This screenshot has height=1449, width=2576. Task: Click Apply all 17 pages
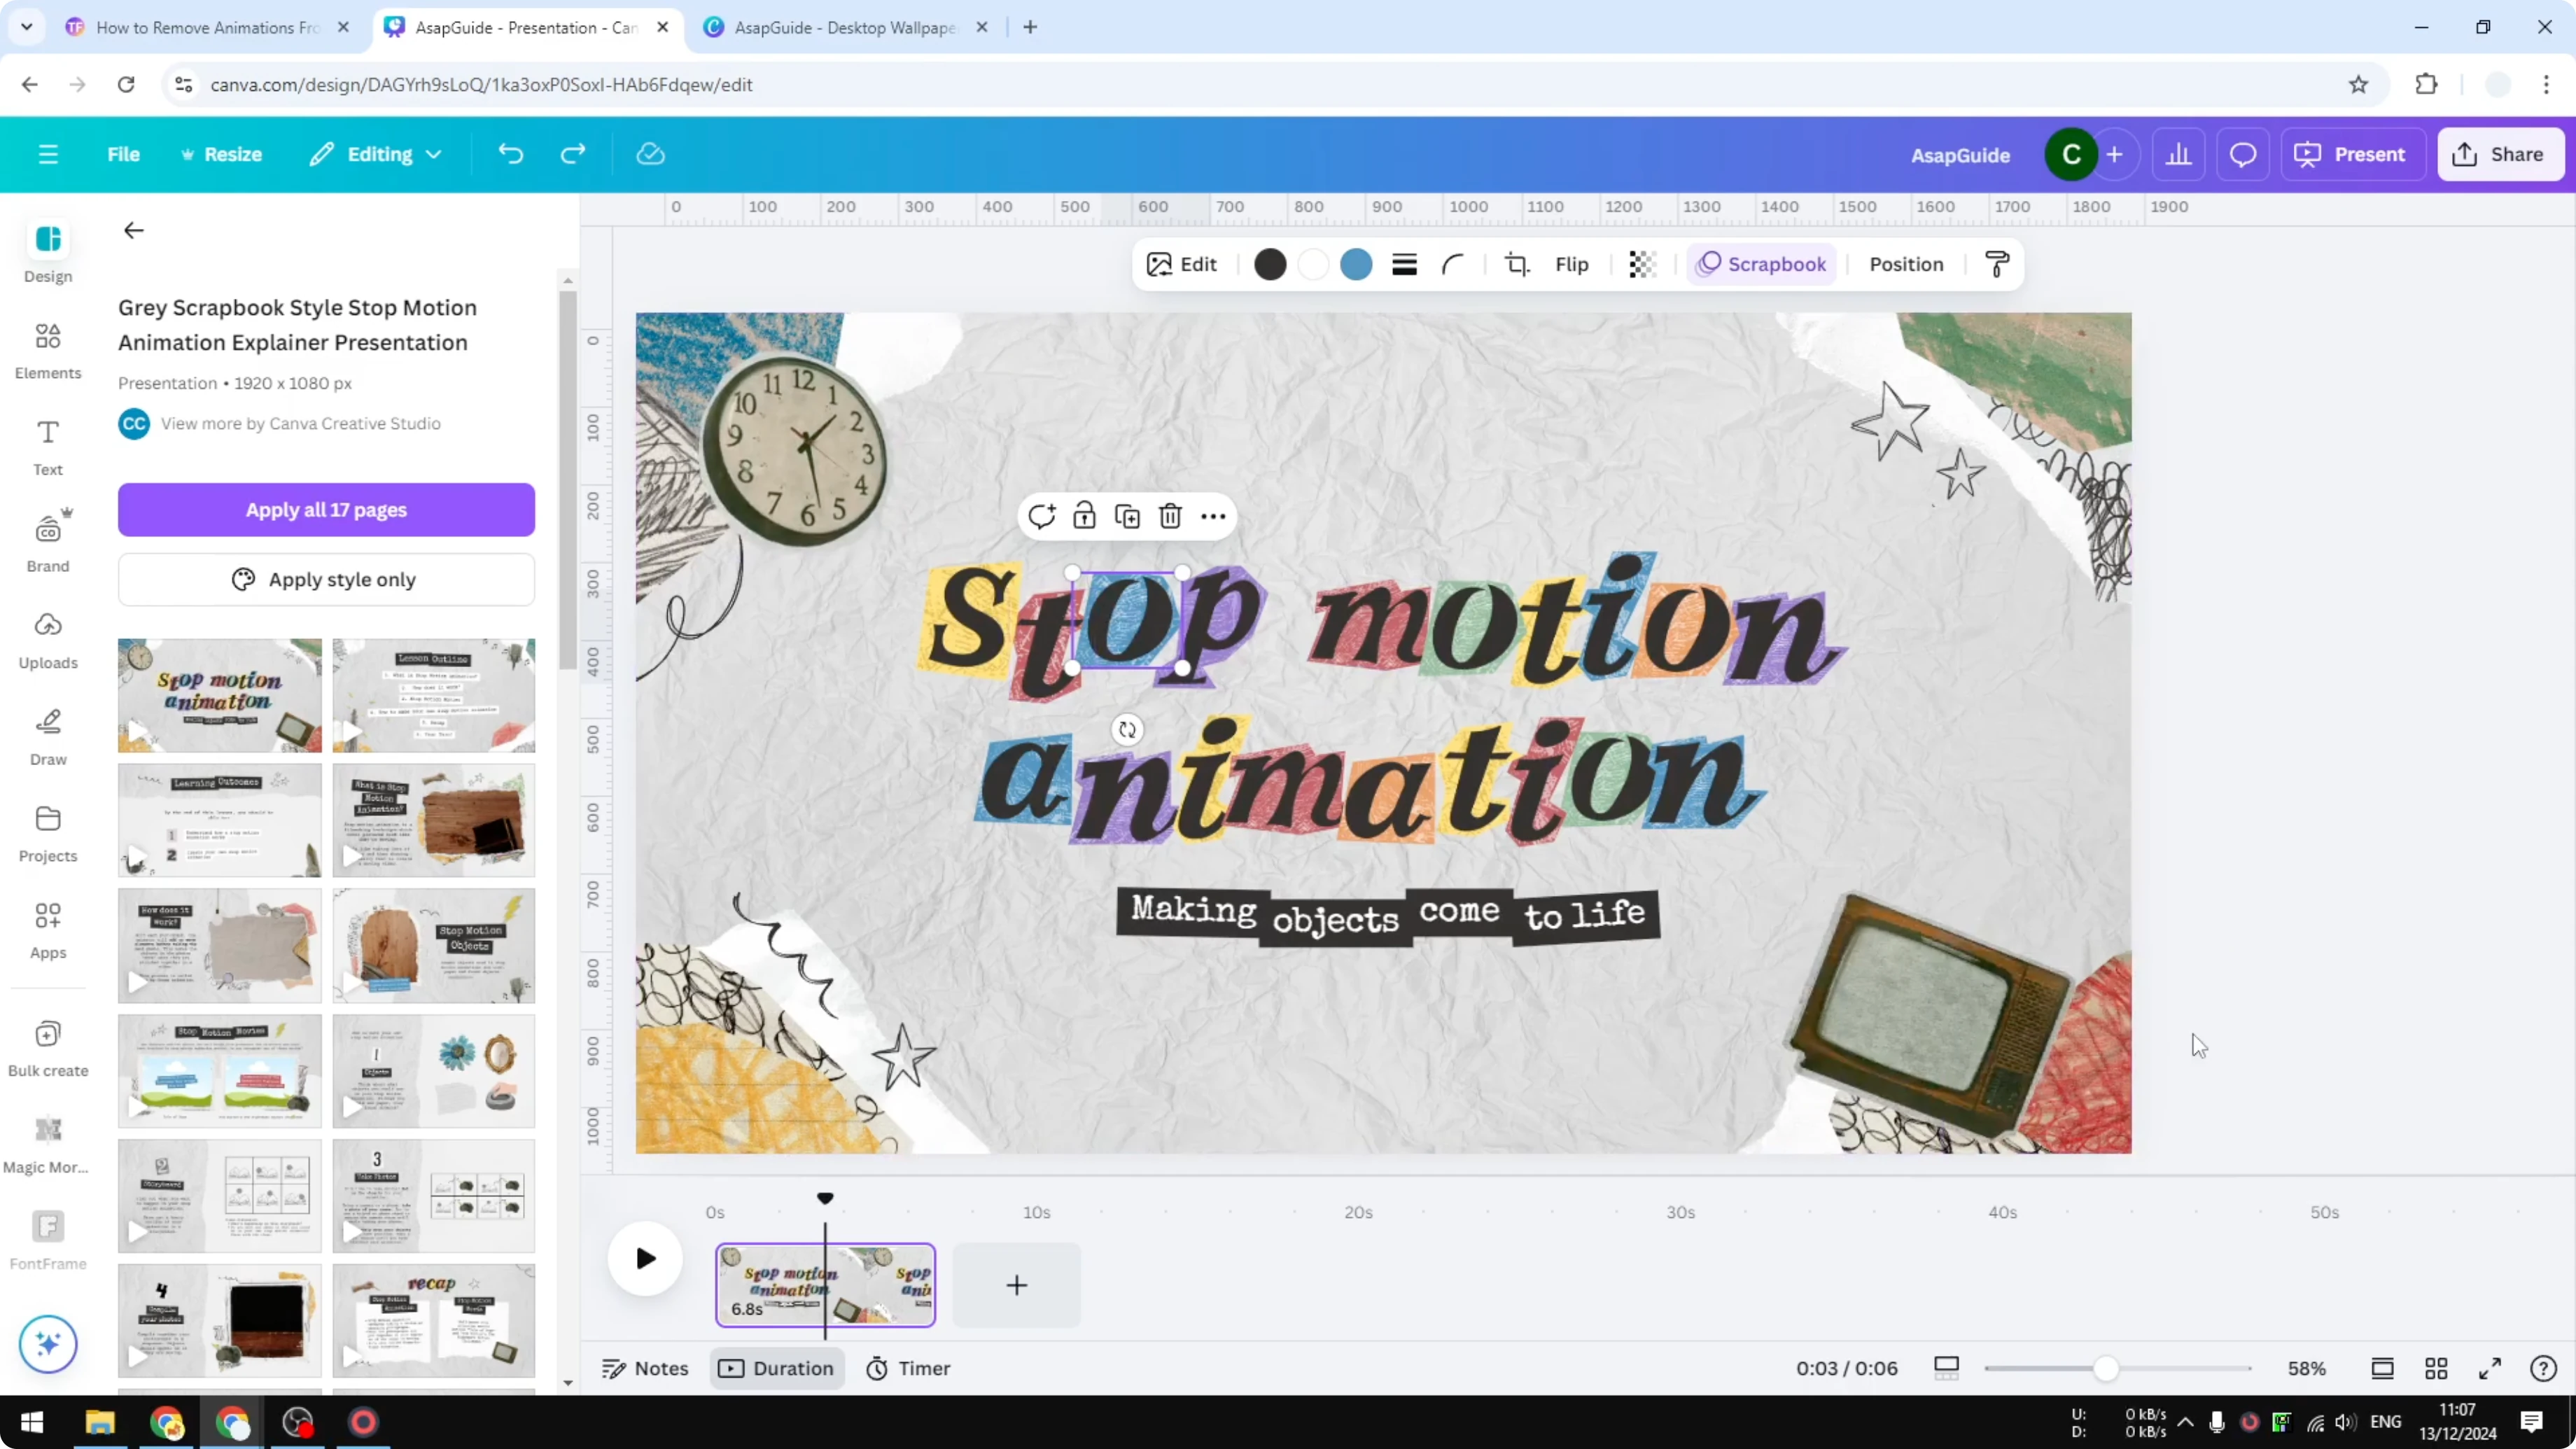(x=326, y=510)
